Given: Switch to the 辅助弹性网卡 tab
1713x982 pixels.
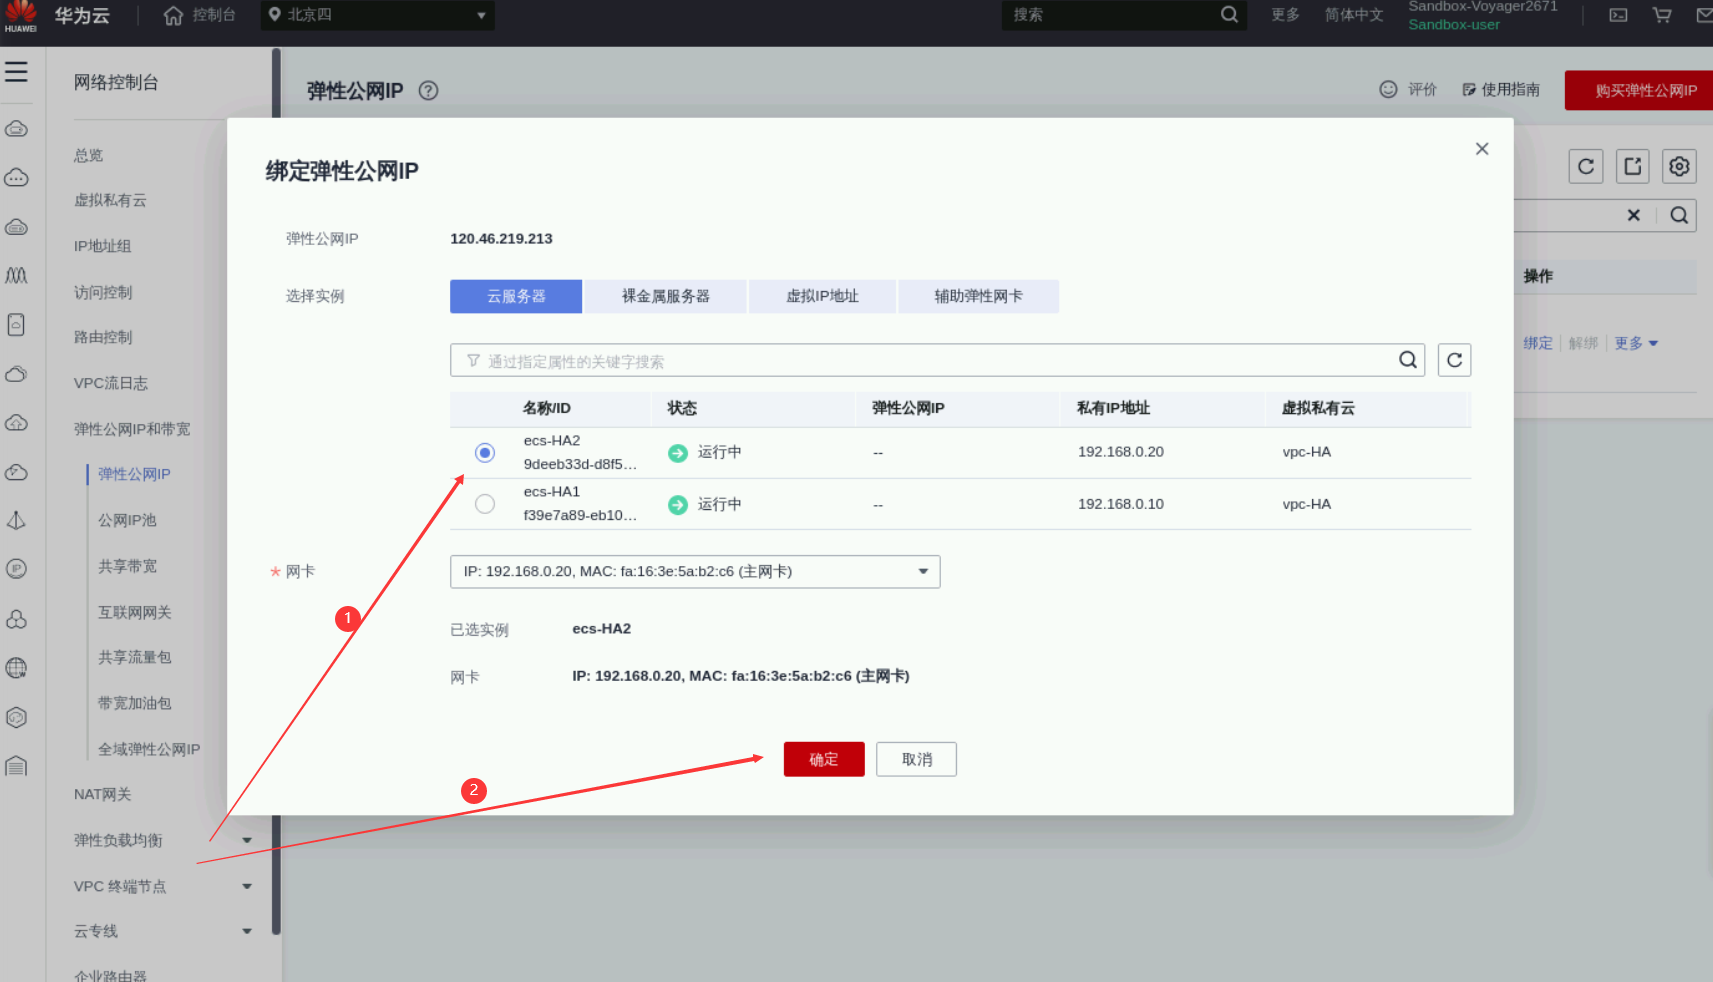Looking at the screenshot, I should (x=978, y=296).
